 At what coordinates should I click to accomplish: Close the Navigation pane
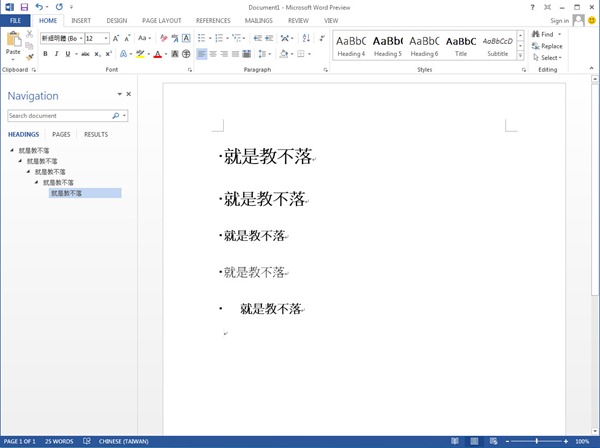coord(129,94)
